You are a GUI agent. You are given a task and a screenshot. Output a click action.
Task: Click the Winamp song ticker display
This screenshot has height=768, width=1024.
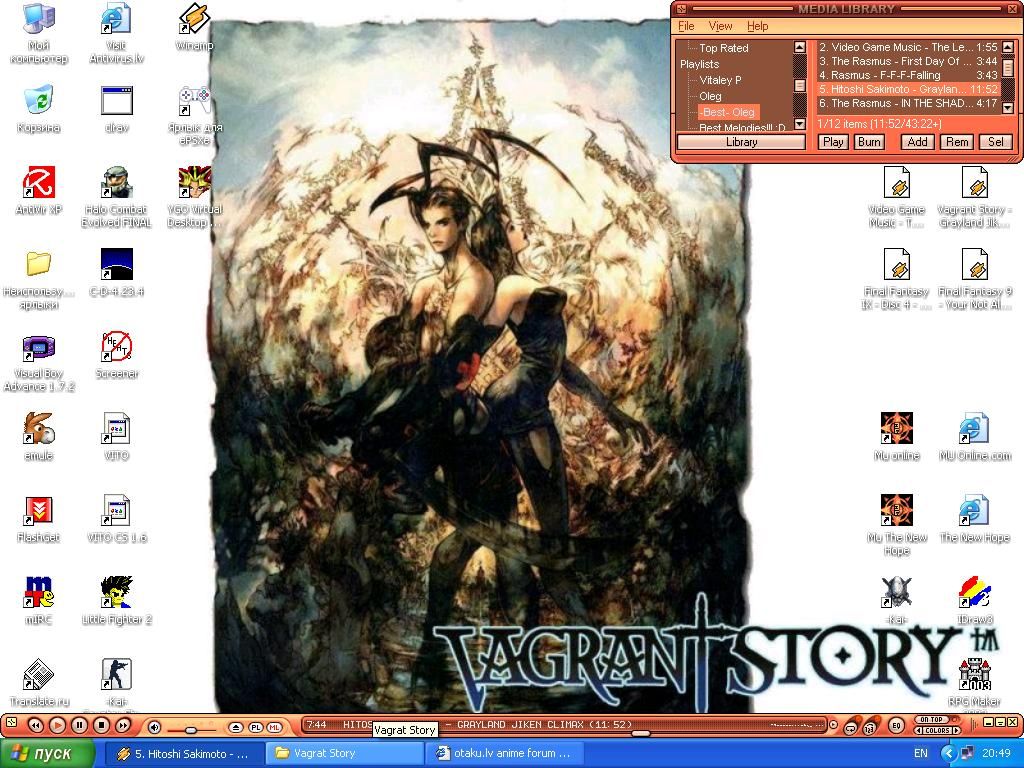coord(566,724)
